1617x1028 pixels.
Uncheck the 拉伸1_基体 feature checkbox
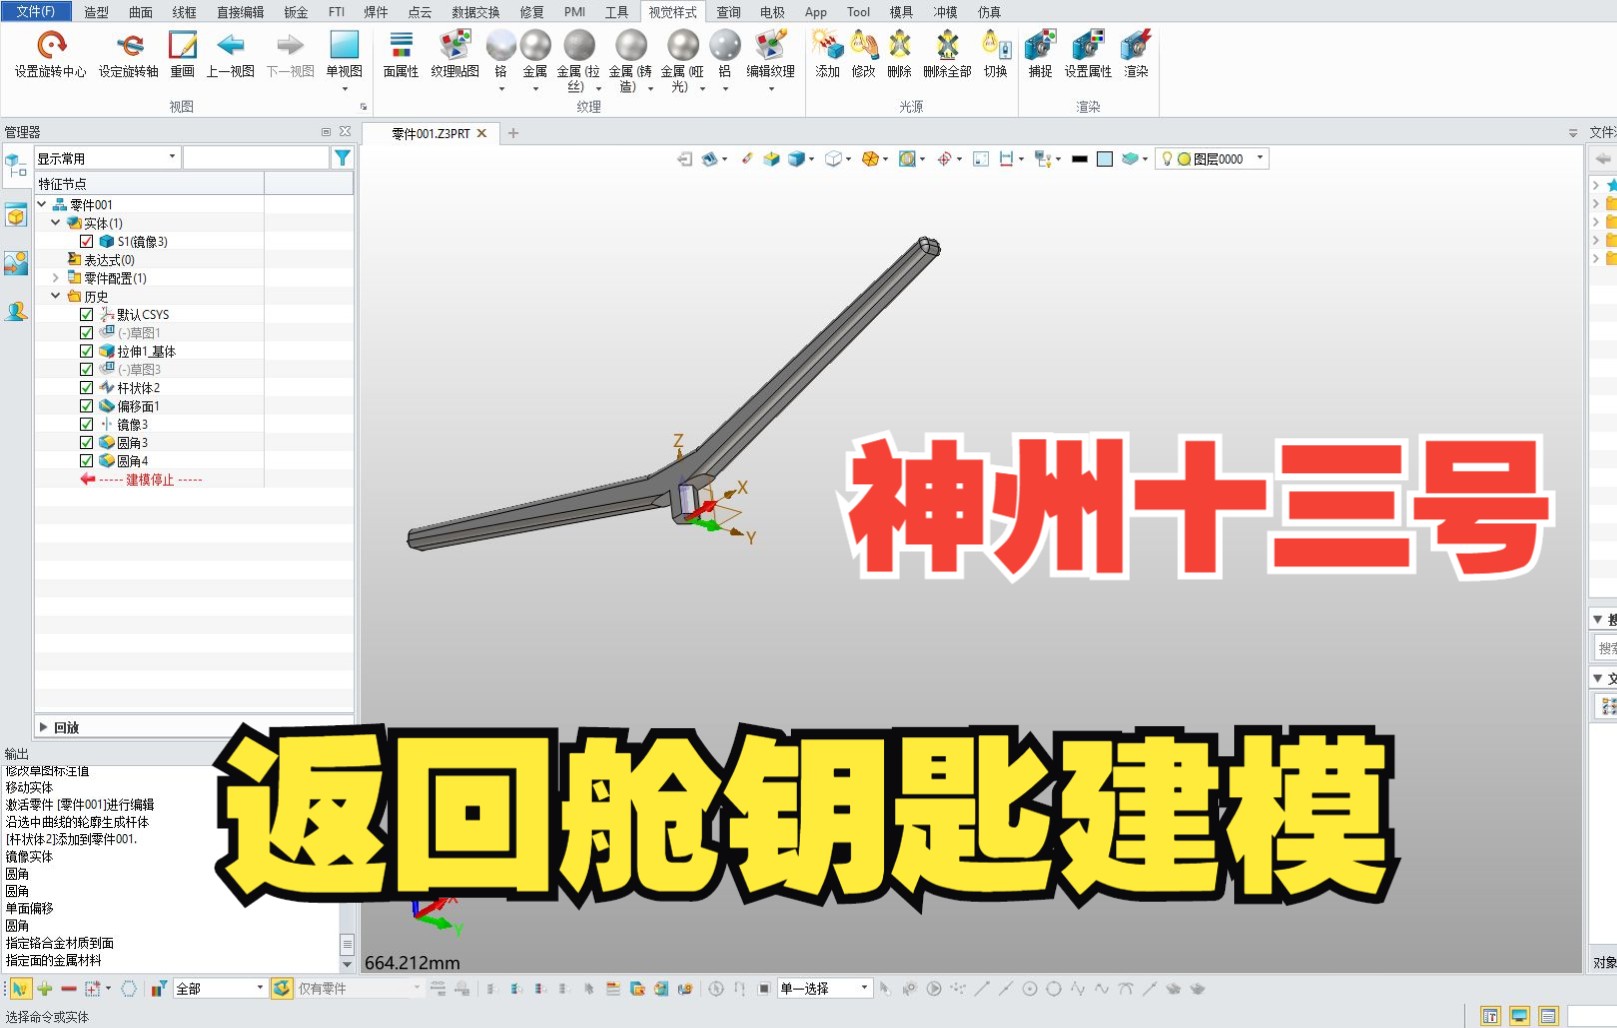(x=86, y=351)
